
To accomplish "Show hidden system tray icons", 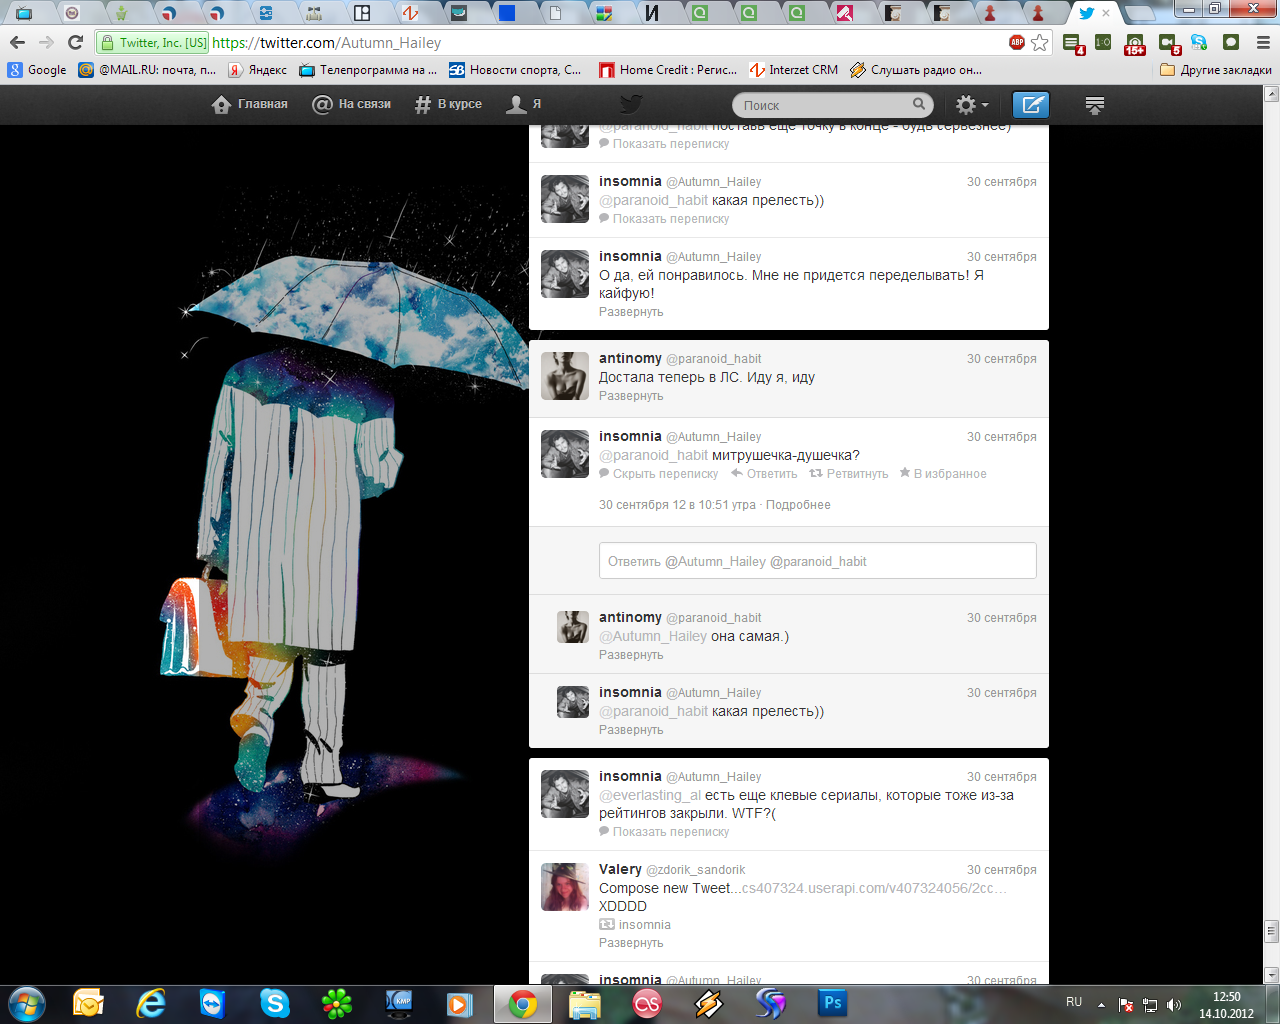I will (1101, 1004).
